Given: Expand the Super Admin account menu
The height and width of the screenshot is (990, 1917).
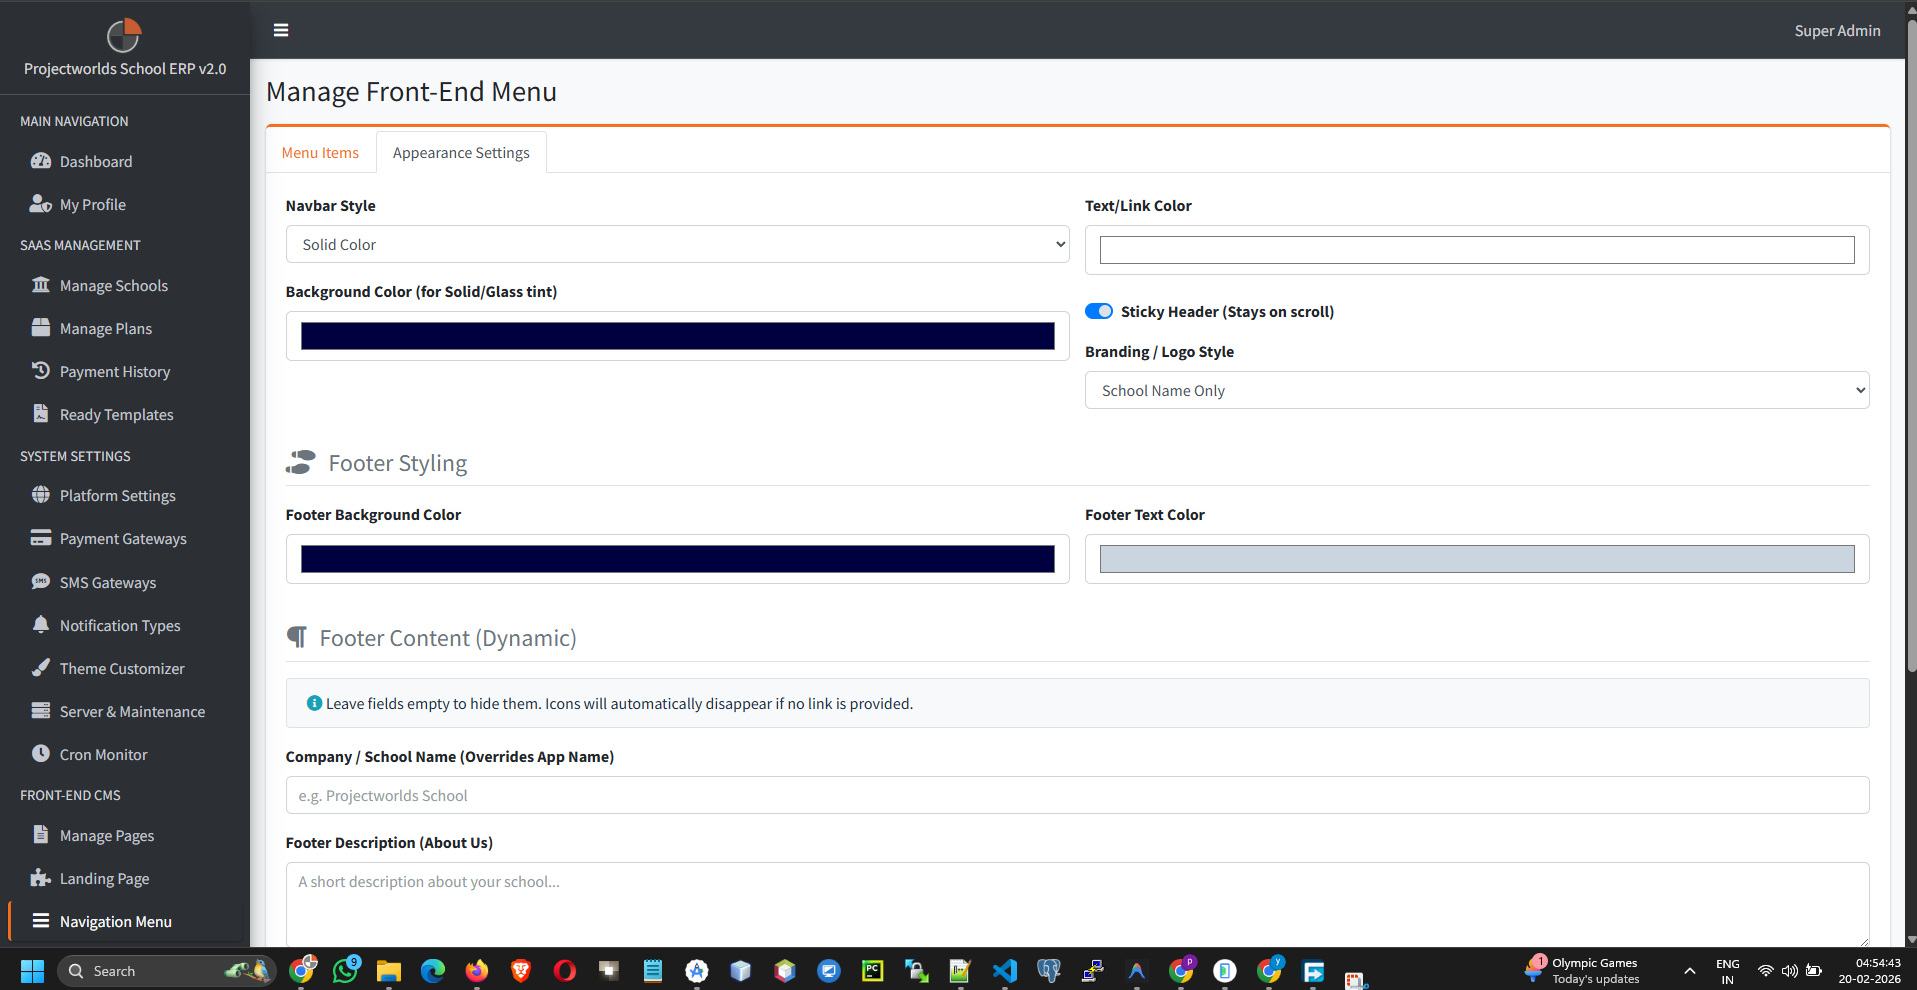Looking at the screenshot, I should click(1836, 30).
